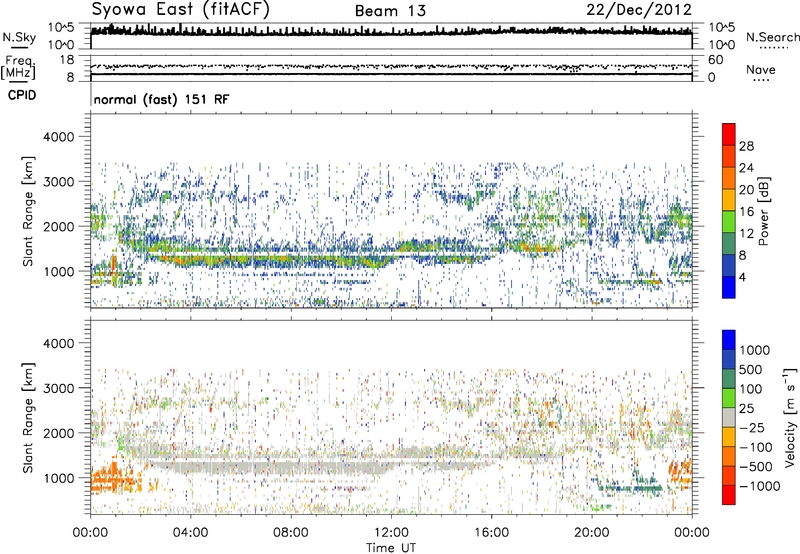Click the 'Freq. [MHz]' axis label
800x554 pixels.
point(19,68)
